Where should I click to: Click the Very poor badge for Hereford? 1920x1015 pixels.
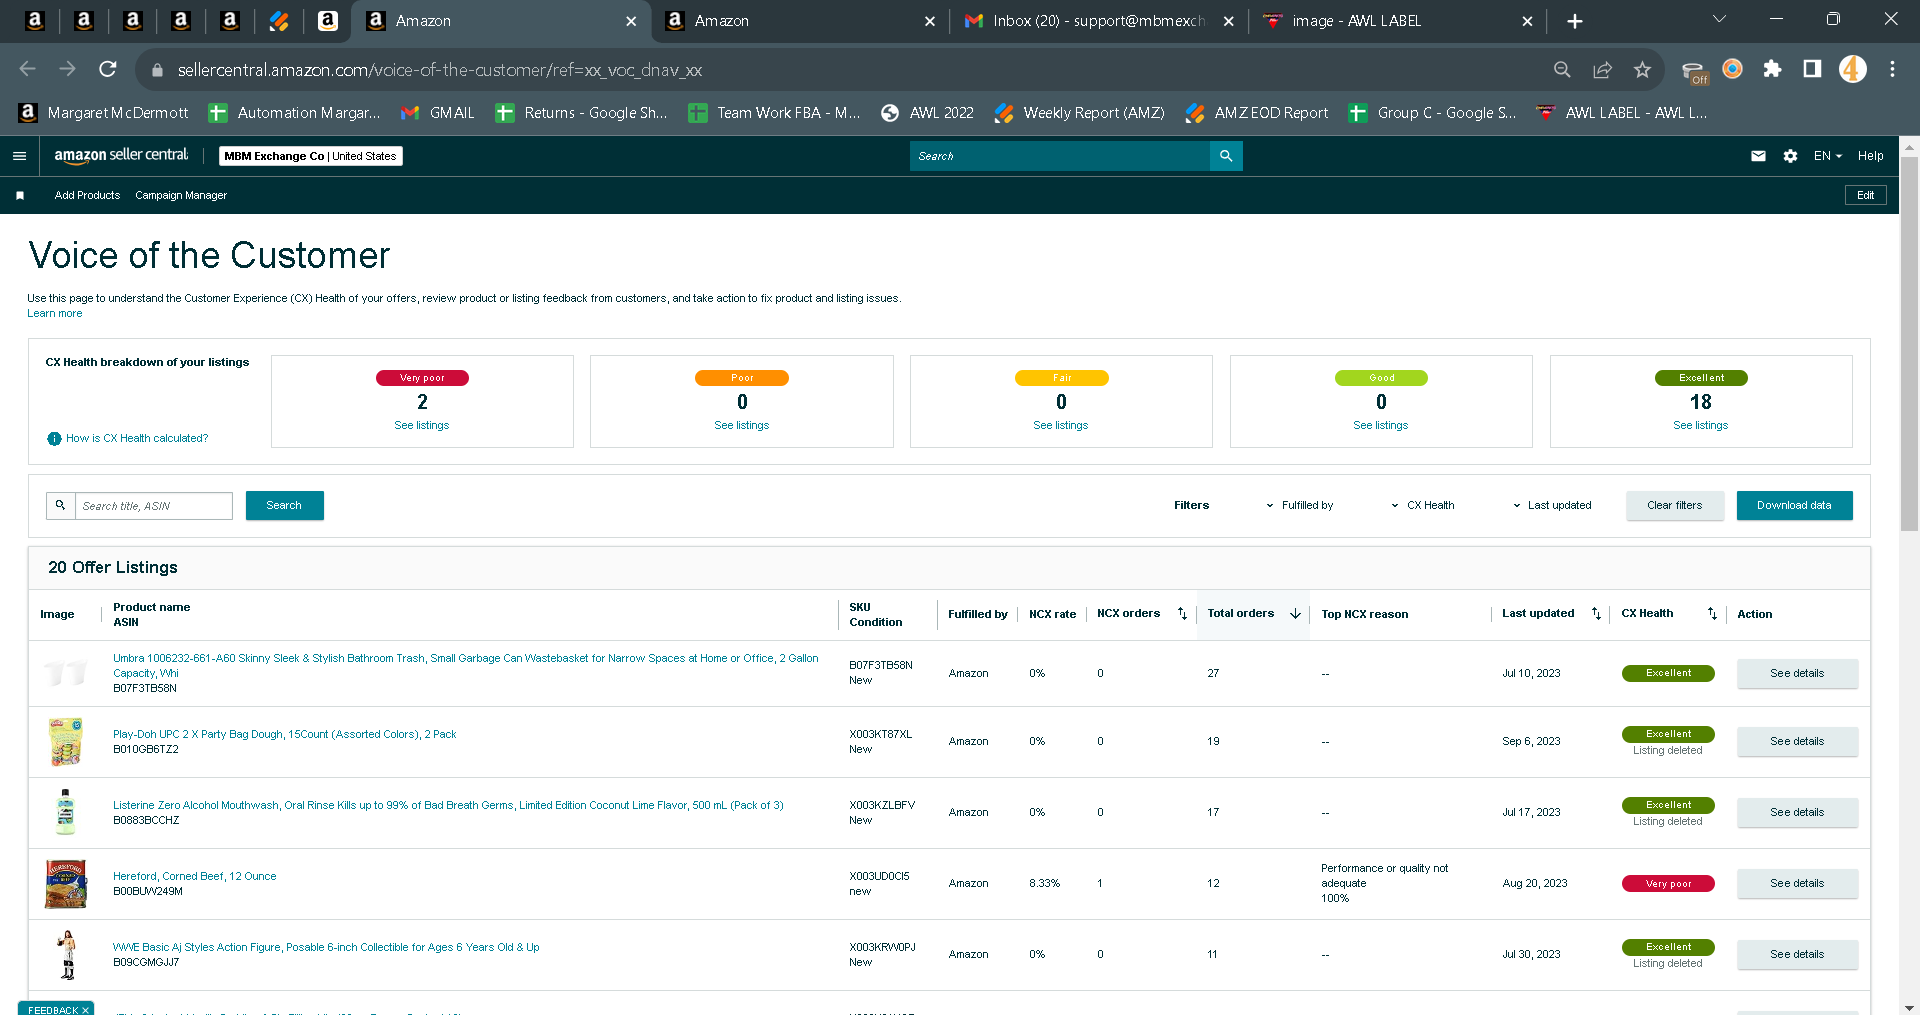(x=1668, y=884)
